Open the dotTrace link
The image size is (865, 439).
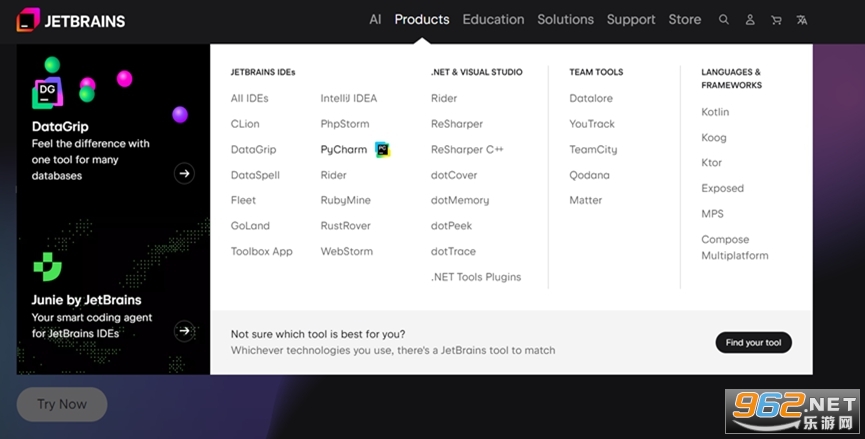pos(453,251)
